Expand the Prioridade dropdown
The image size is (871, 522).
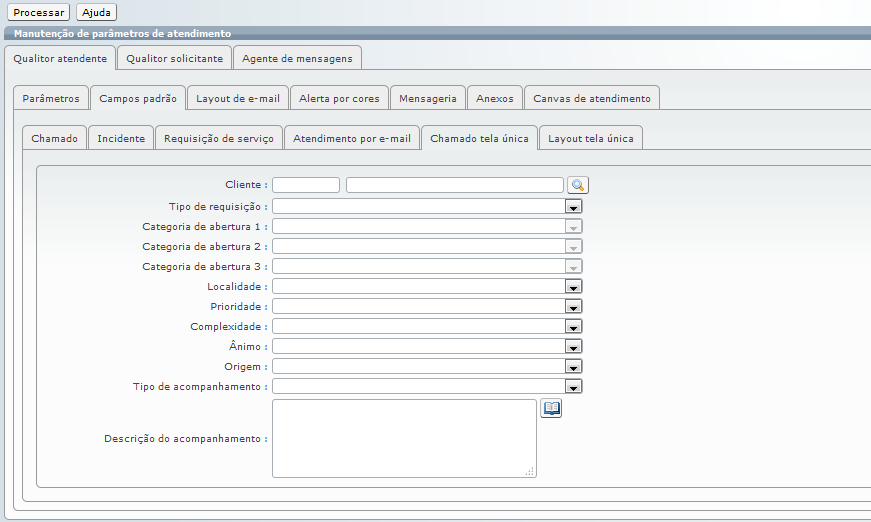pos(573,306)
